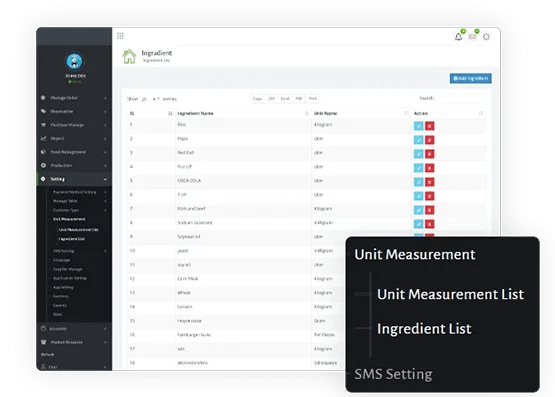Click Ingredient List in the zoomed callout
This screenshot has width=555, height=397.
coord(424,329)
